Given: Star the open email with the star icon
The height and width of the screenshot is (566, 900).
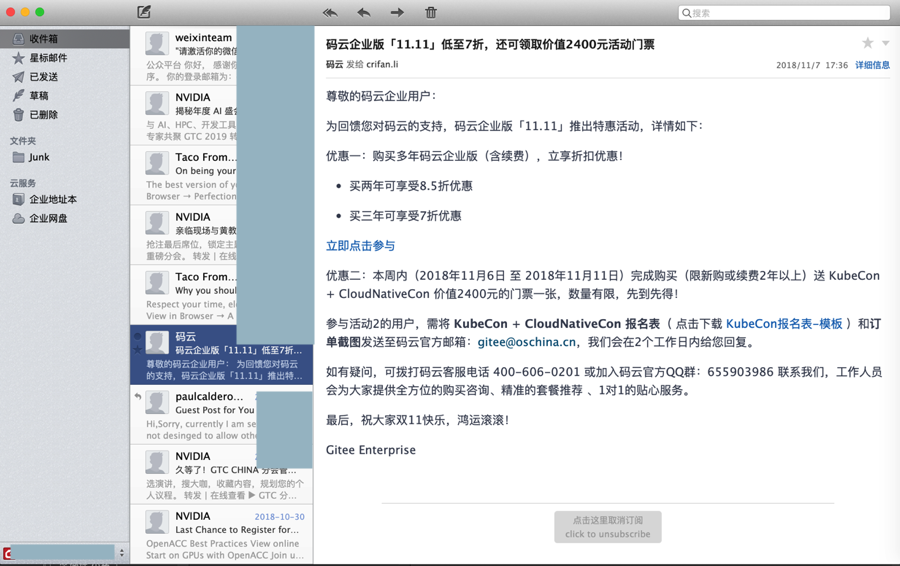Looking at the screenshot, I should point(868,43).
